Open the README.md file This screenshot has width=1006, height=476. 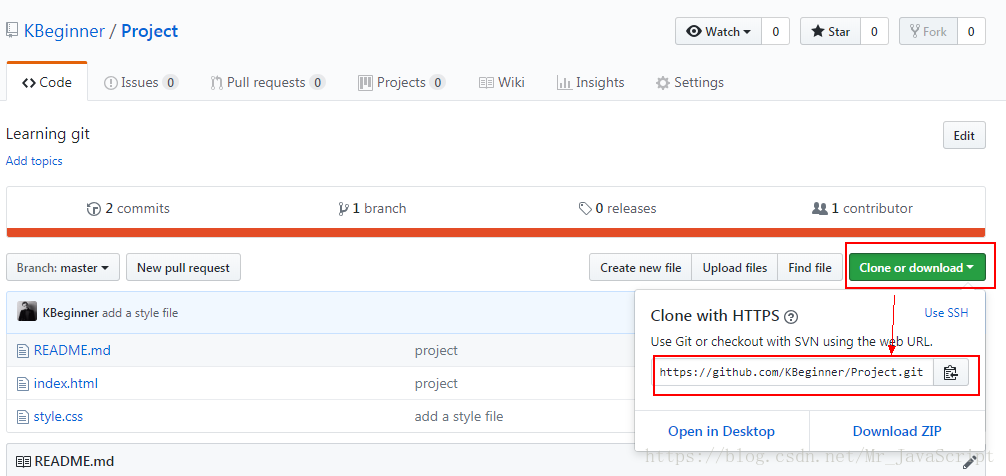(x=72, y=351)
